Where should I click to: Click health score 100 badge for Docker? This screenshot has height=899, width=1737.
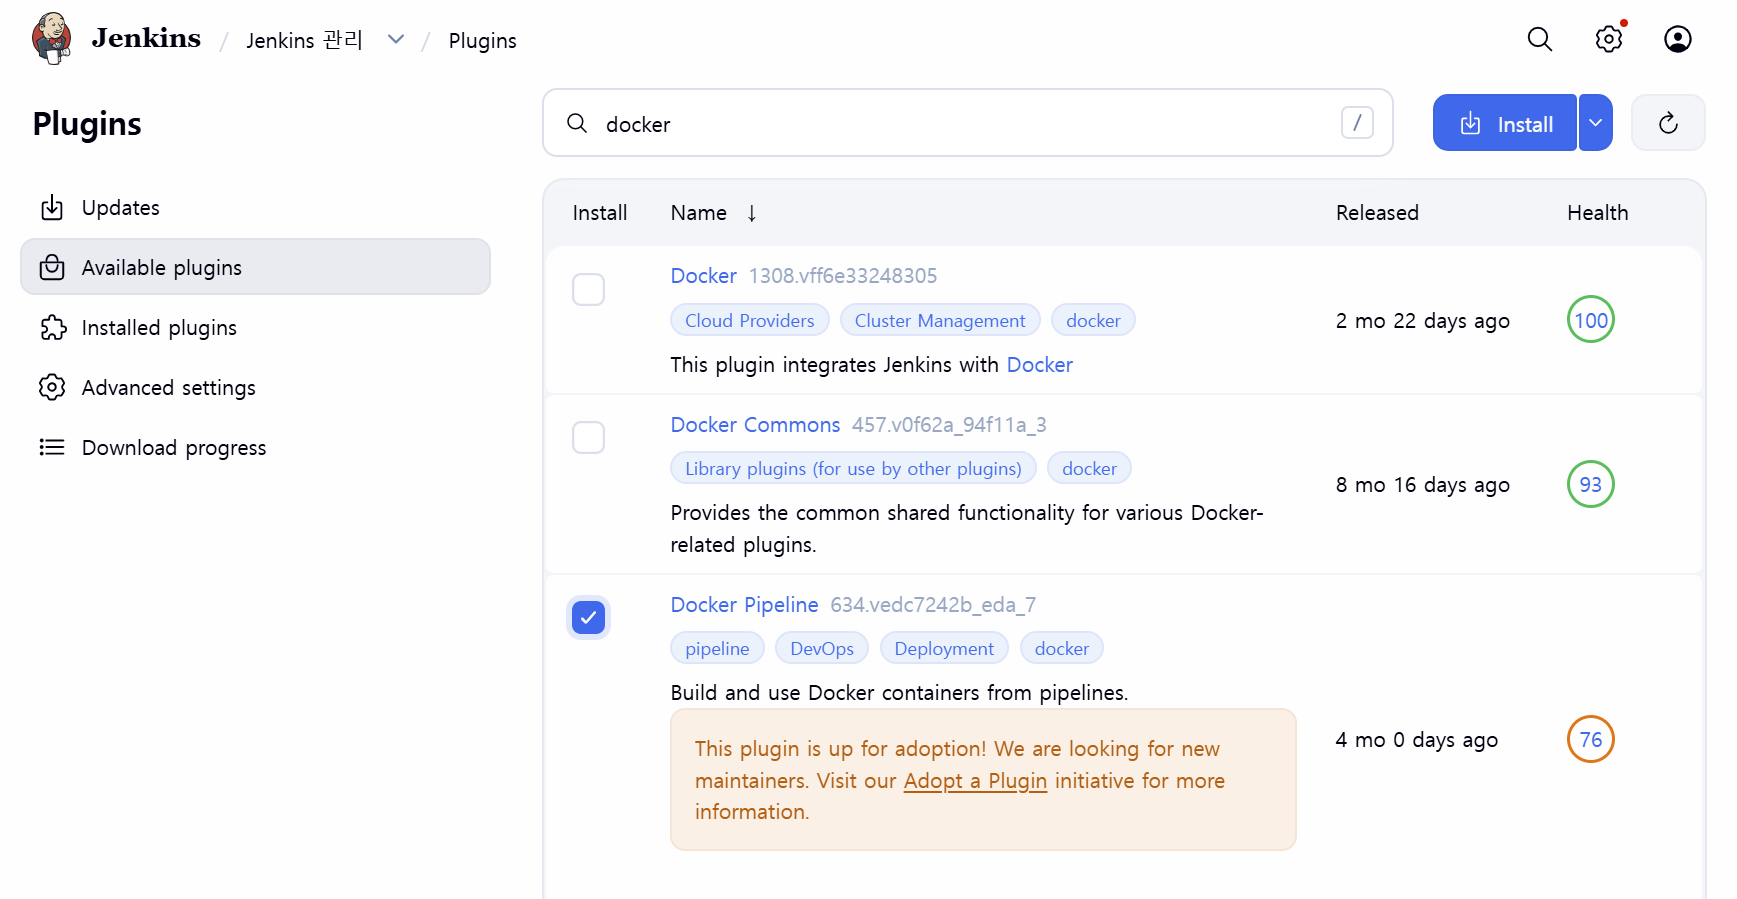pyautogui.click(x=1591, y=320)
